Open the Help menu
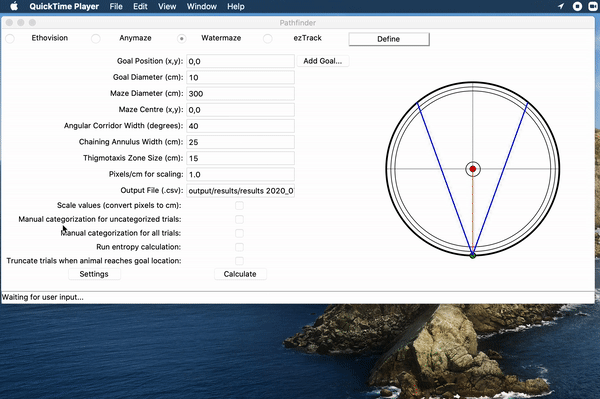Viewport: 600px width, 399px height. pyautogui.click(x=236, y=7)
